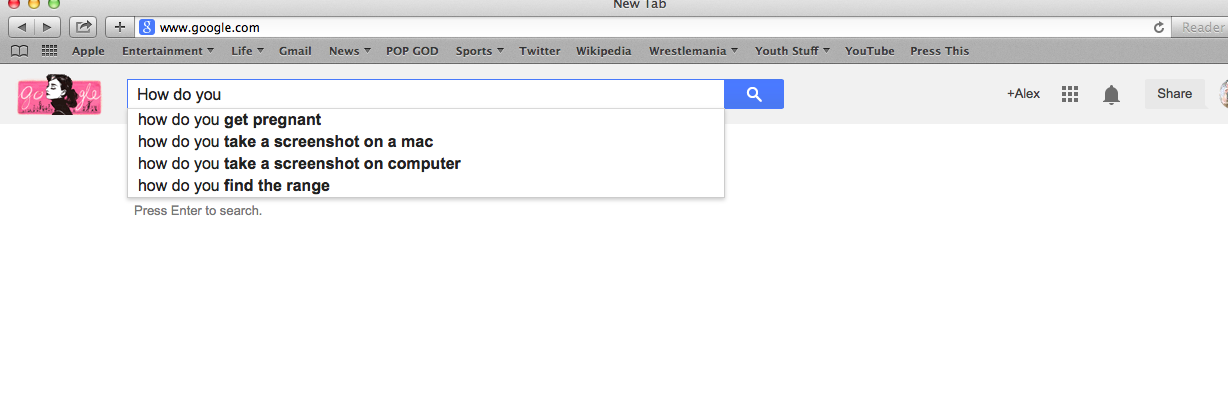Open the Reading List book icon
1228x419 pixels.
[18, 51]
